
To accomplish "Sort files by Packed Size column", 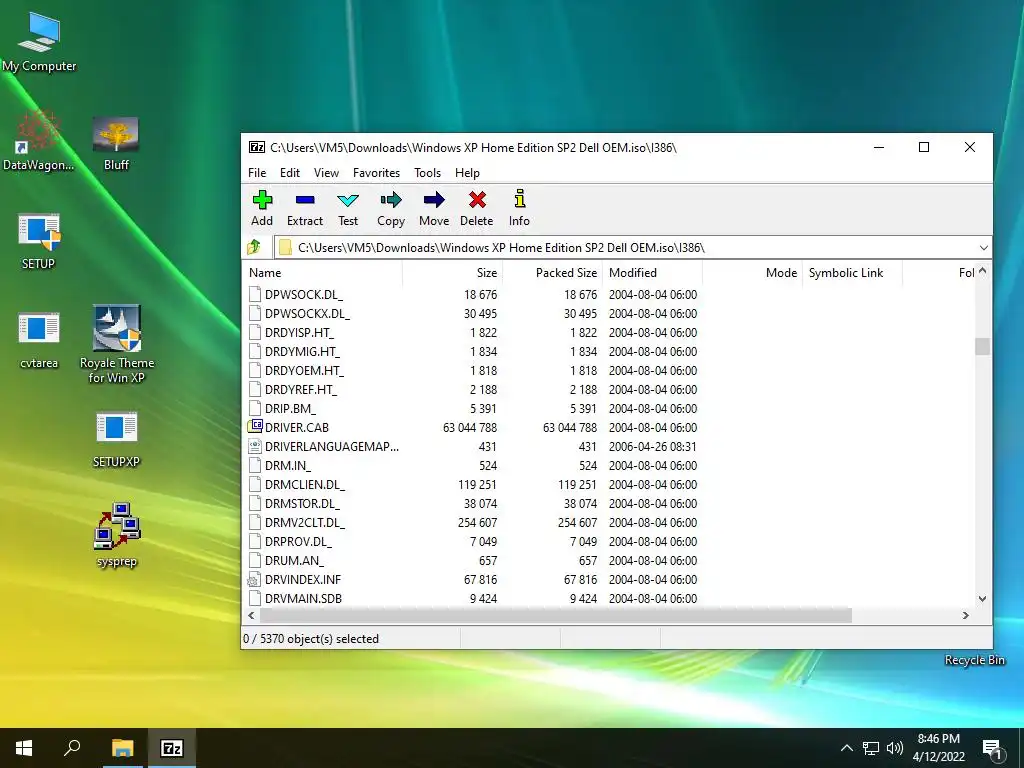I will (566, 273).
